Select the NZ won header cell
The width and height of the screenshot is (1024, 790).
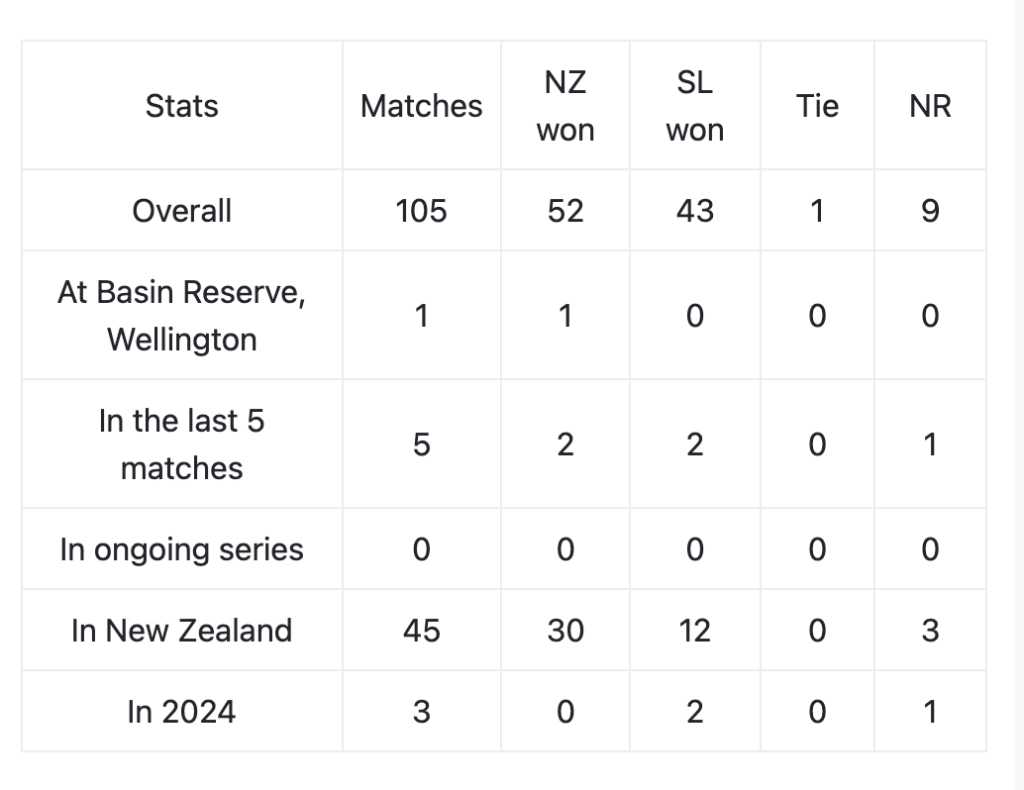pos(566,106)
